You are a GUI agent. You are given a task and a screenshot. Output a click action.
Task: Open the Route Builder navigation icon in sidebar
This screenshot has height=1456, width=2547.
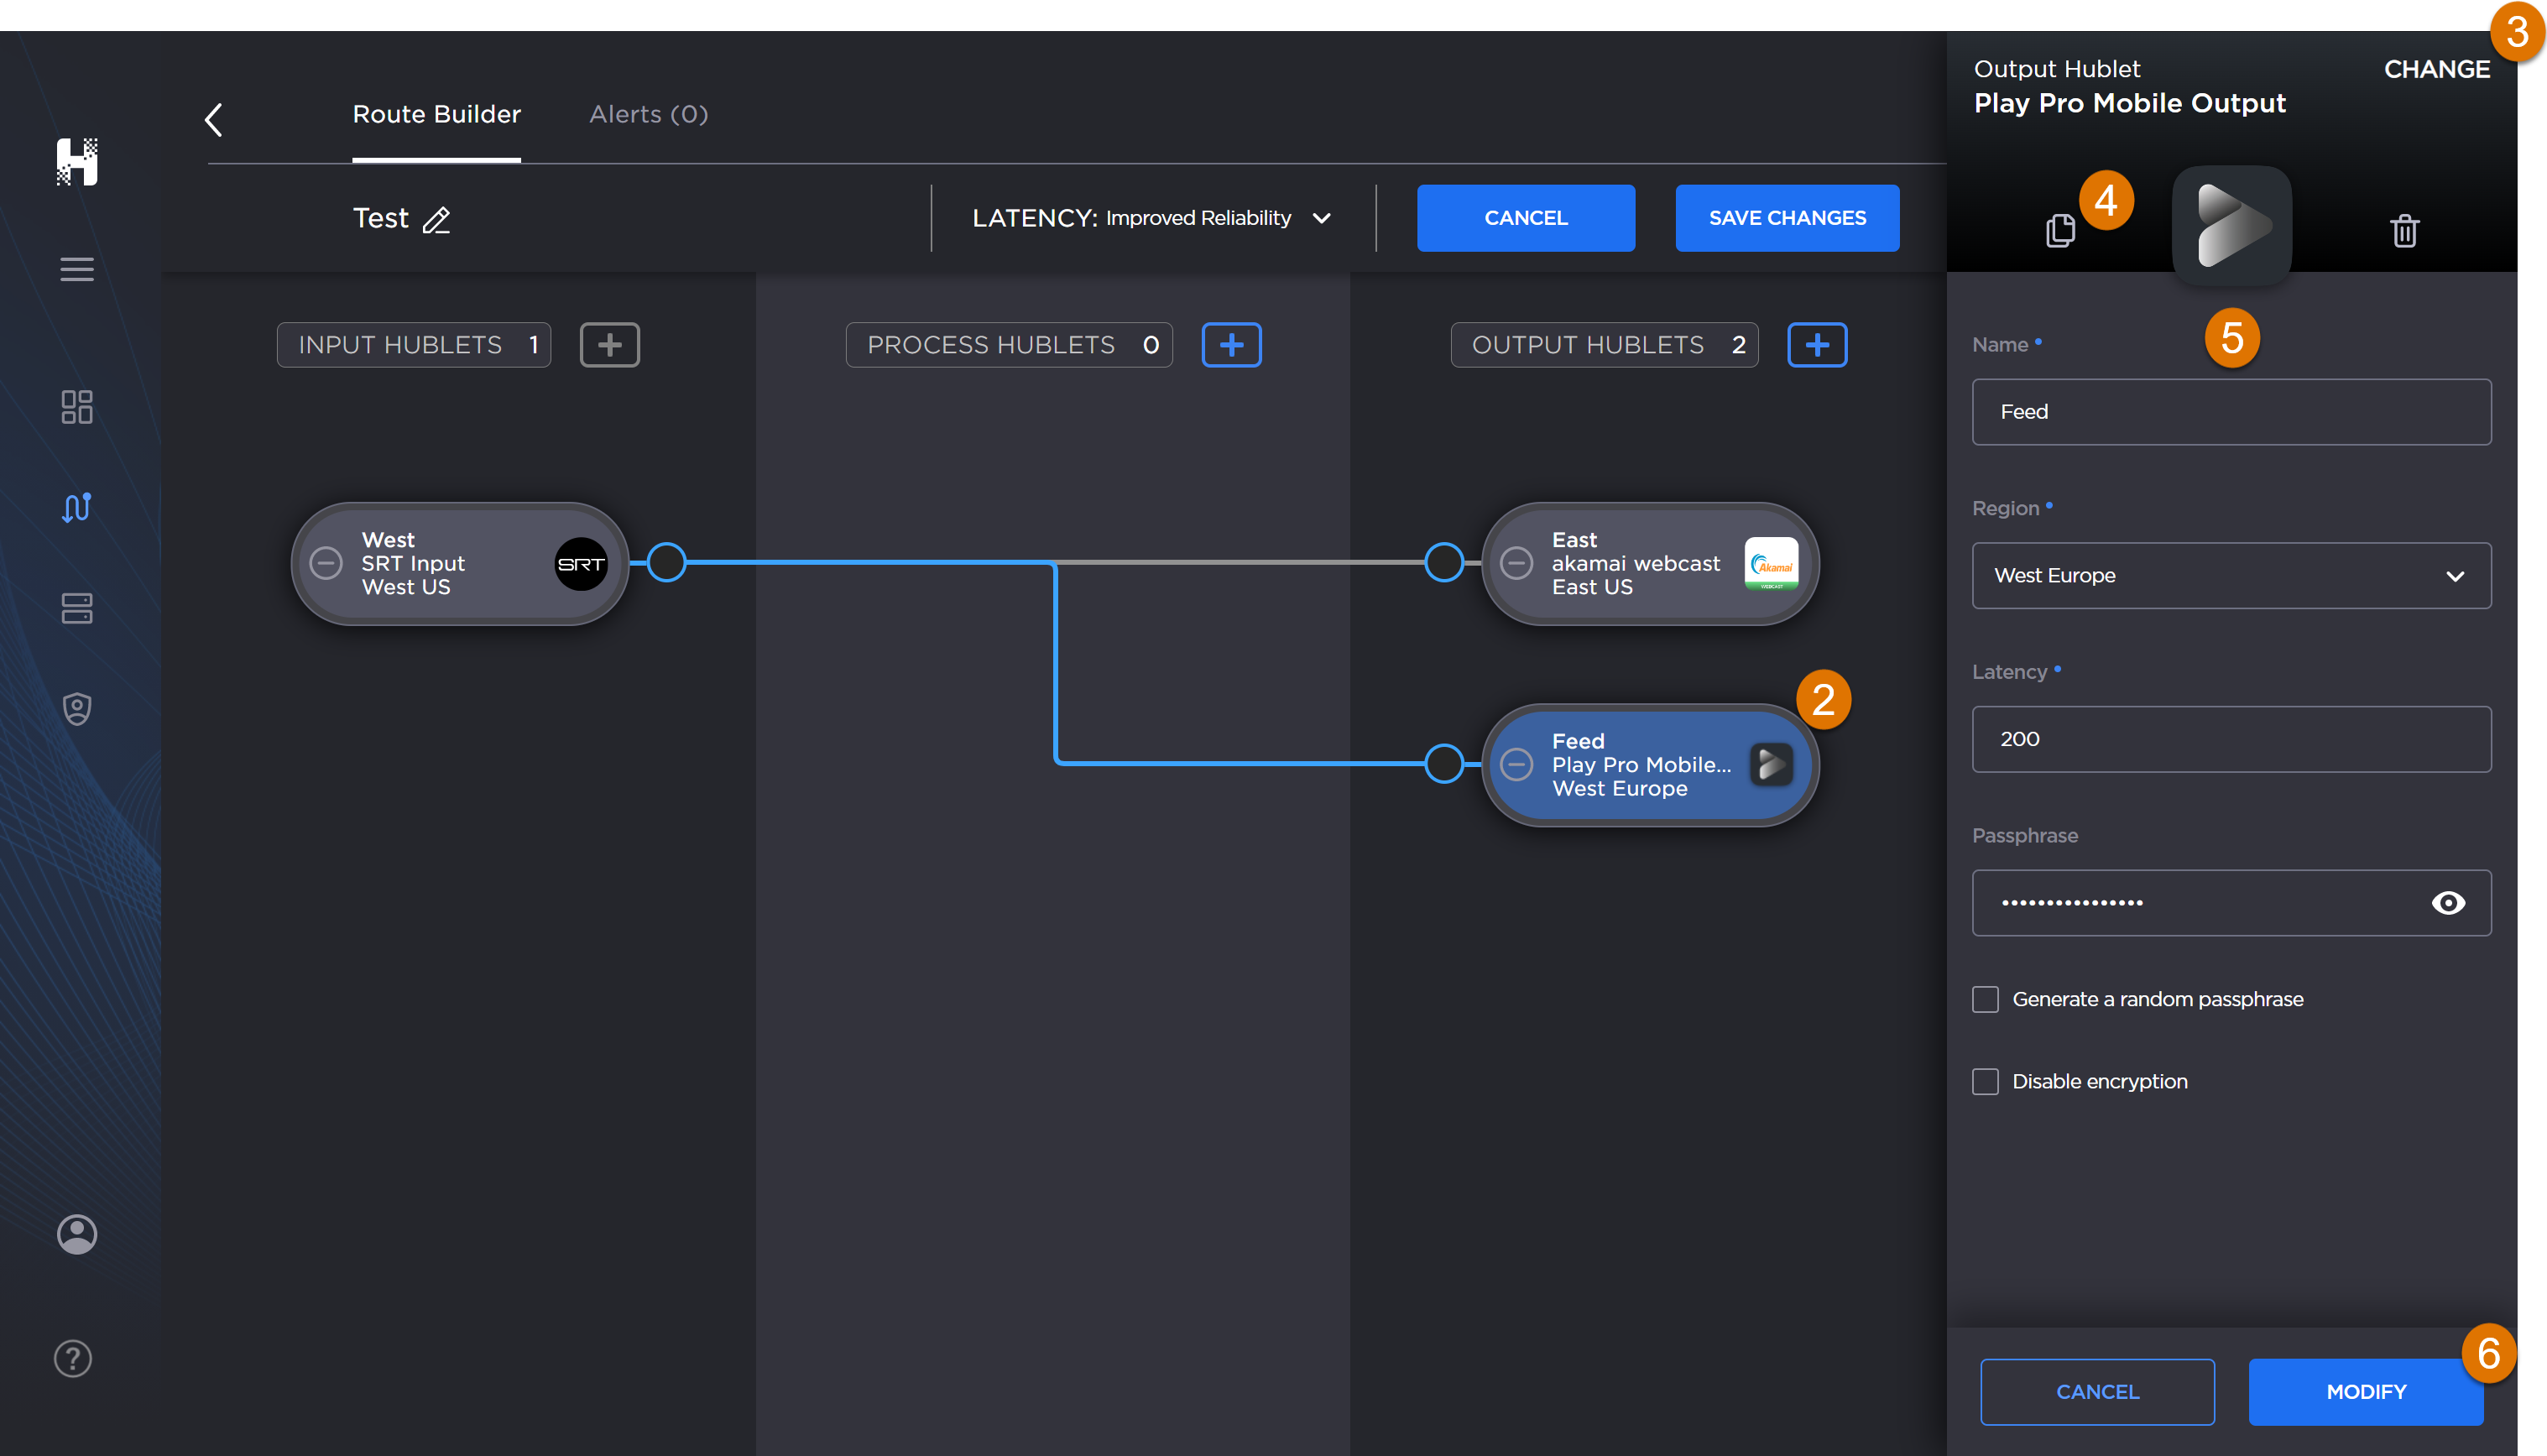point(76,508)
